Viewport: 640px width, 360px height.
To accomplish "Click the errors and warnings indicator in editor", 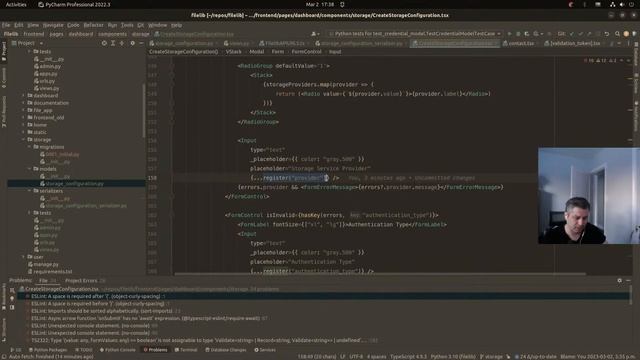I will click(x=601, y=60).
